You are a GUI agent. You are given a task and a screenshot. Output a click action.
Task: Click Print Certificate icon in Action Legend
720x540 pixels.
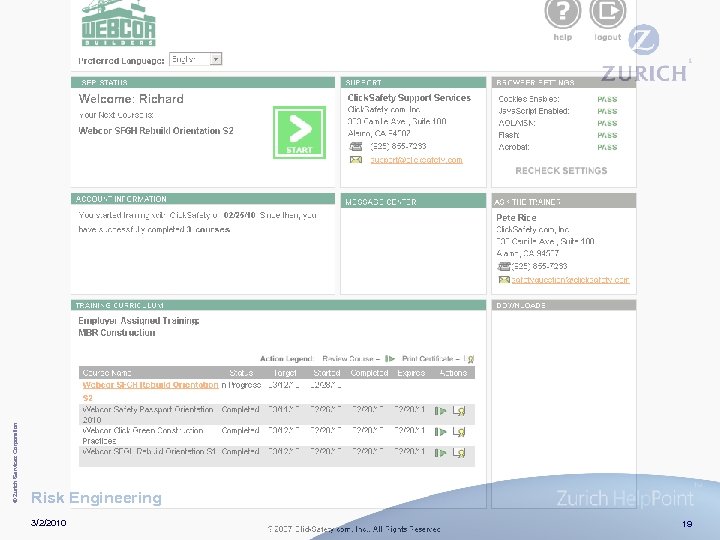click(469, 359)
